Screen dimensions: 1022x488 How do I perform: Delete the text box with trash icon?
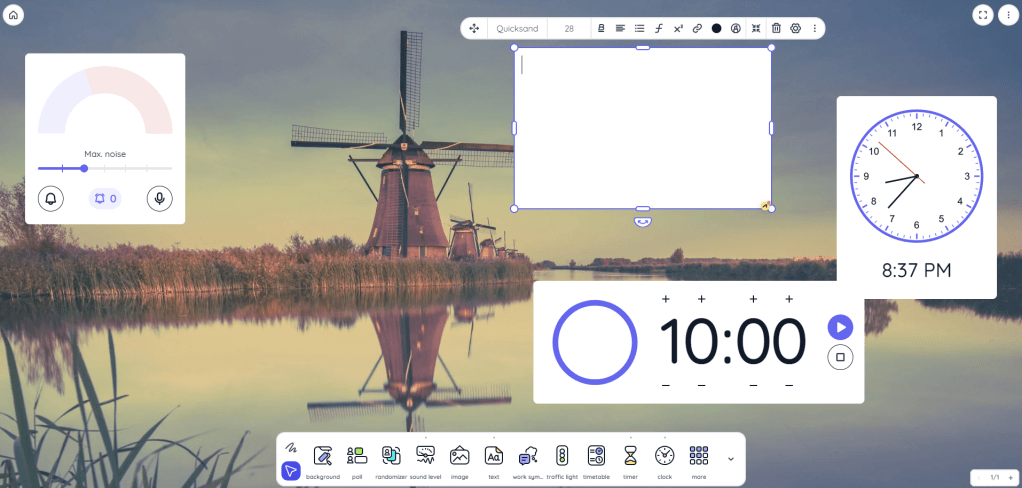click(776, 29)
